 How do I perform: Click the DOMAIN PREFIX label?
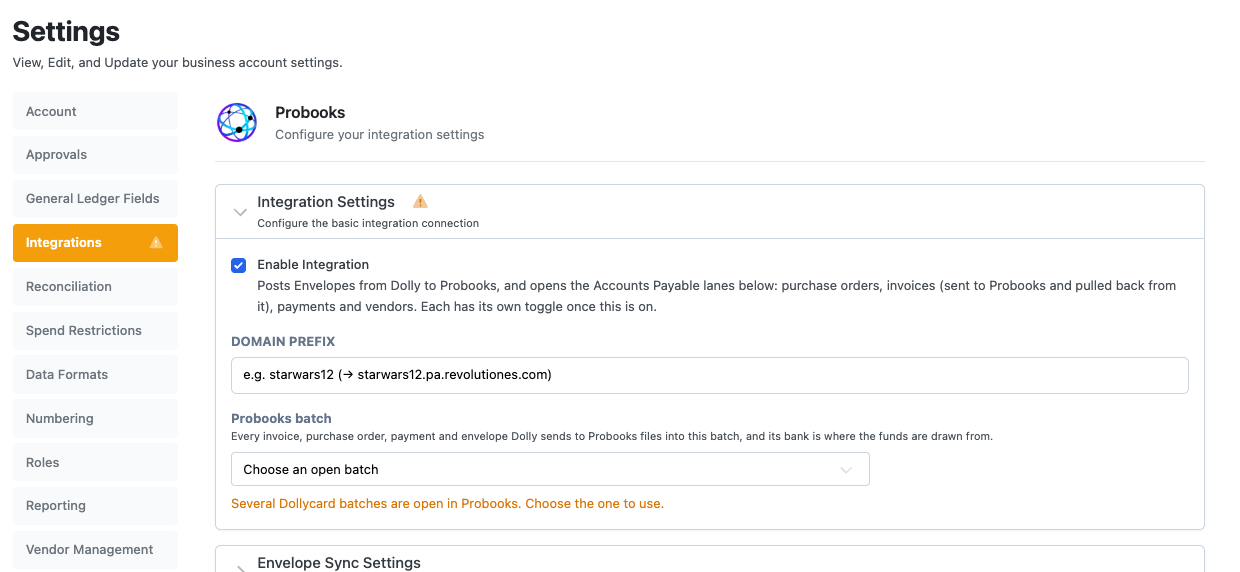[283, 342]
